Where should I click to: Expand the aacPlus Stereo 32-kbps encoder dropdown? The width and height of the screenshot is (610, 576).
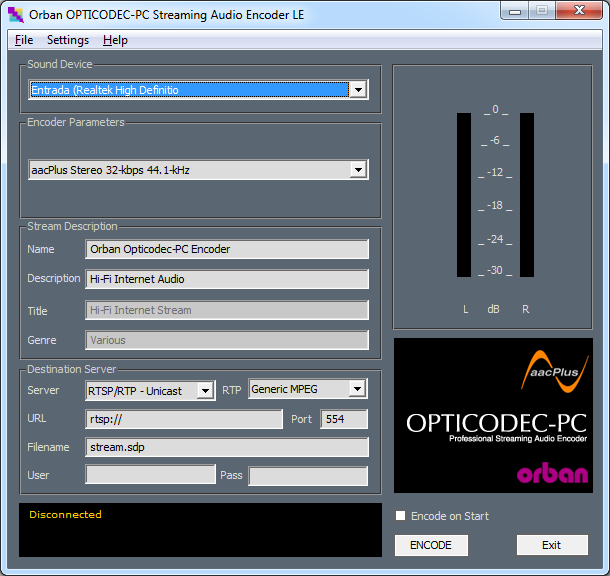pyautogui.click(x=358, y=170)
